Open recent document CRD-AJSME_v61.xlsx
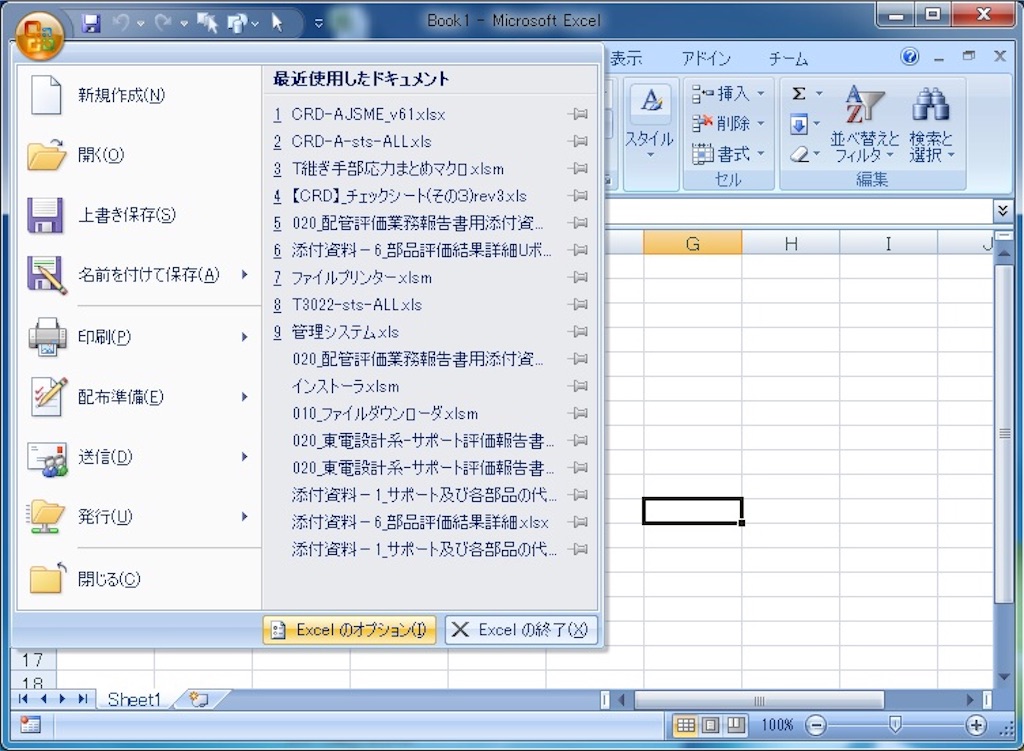1024x751 pixels. pos(368,114)
